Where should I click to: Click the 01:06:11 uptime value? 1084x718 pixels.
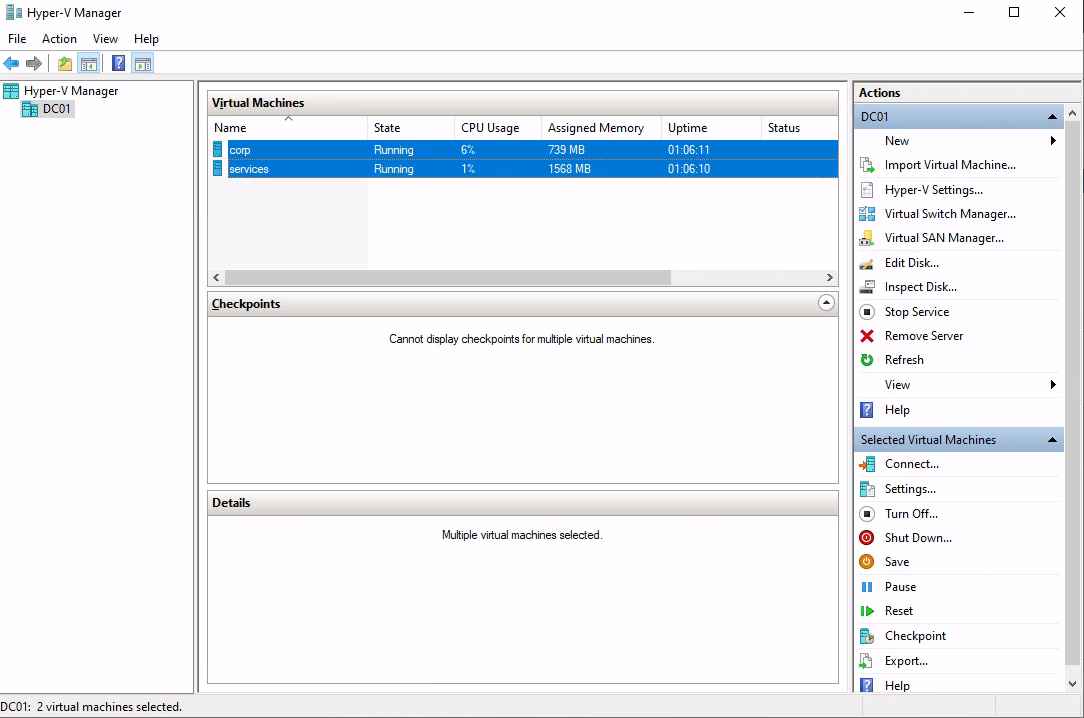tap(689, 150)
